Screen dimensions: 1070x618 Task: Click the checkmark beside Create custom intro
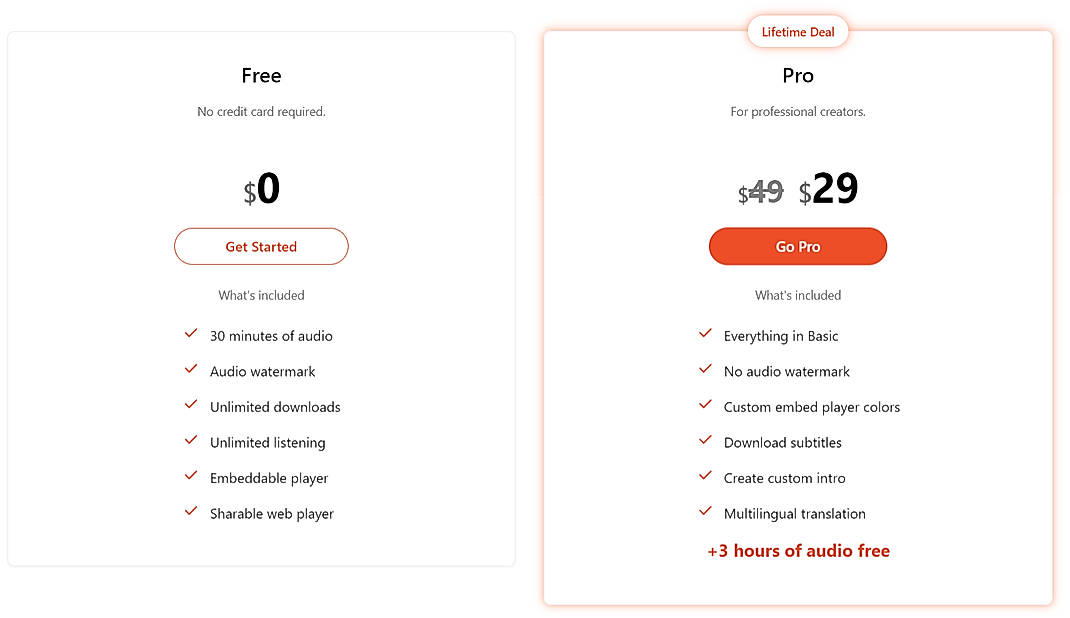[705, 476]
